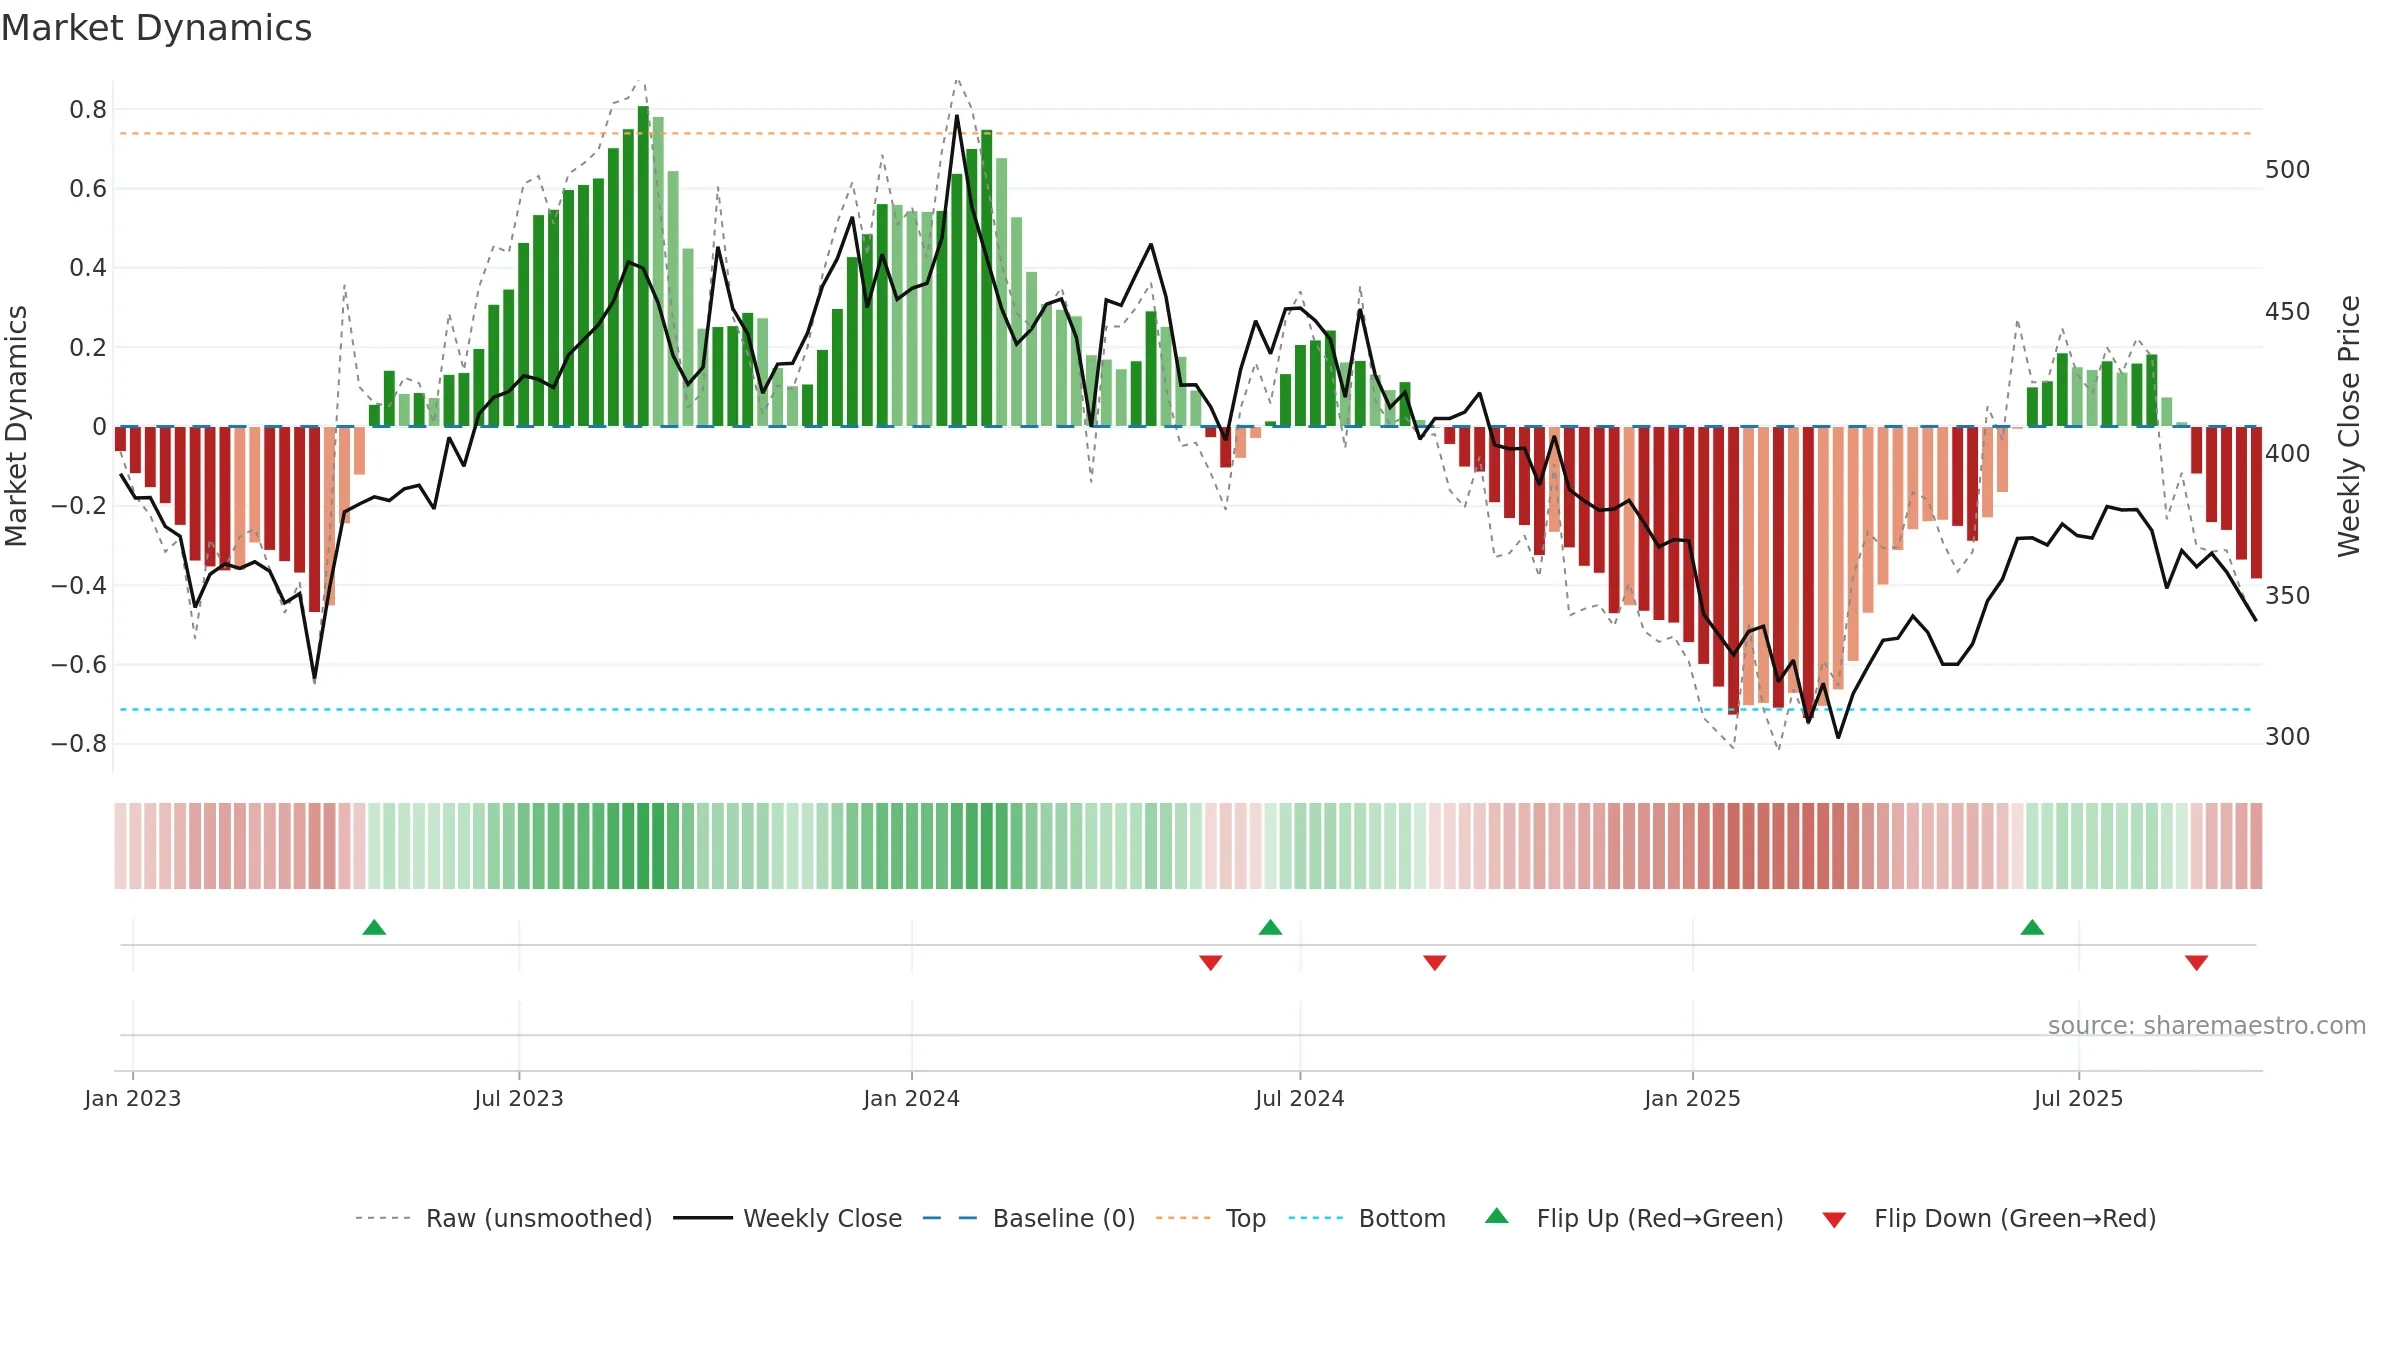Toggle the Bottom legend entry

pyautogui.click(x=1367, y=1218)
